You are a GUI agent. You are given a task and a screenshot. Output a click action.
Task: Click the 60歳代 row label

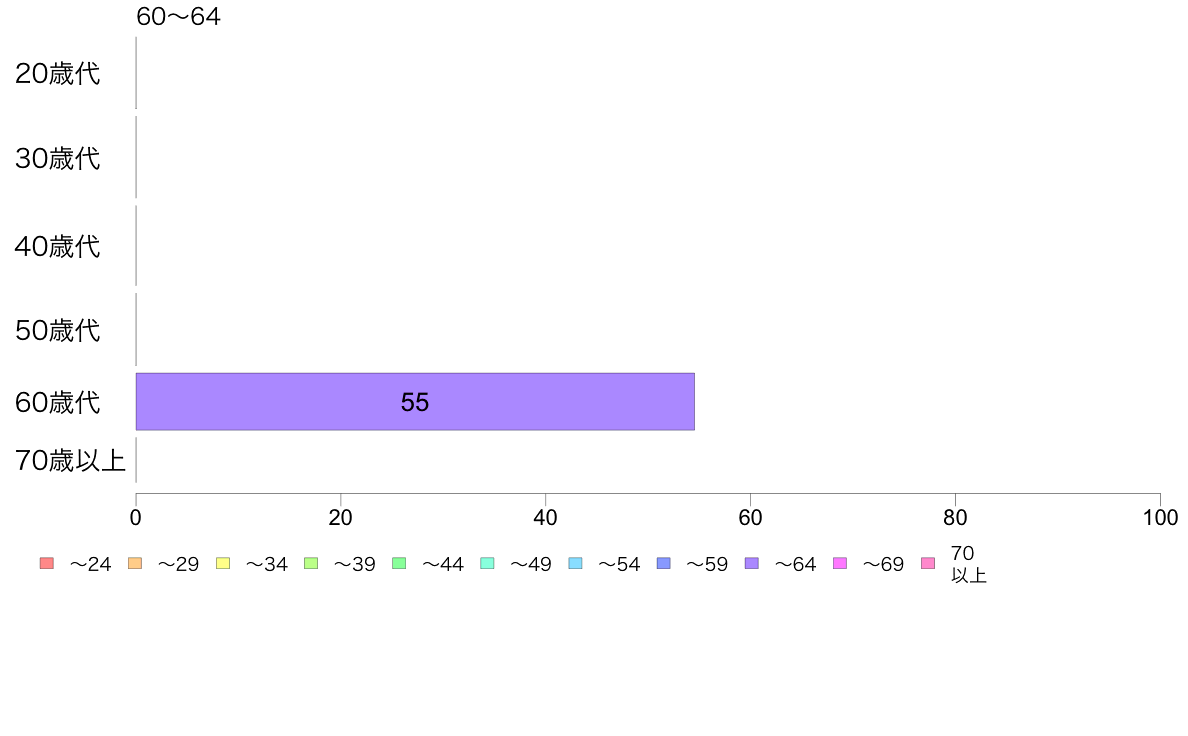pyautogui.click(x=58, y=402)
